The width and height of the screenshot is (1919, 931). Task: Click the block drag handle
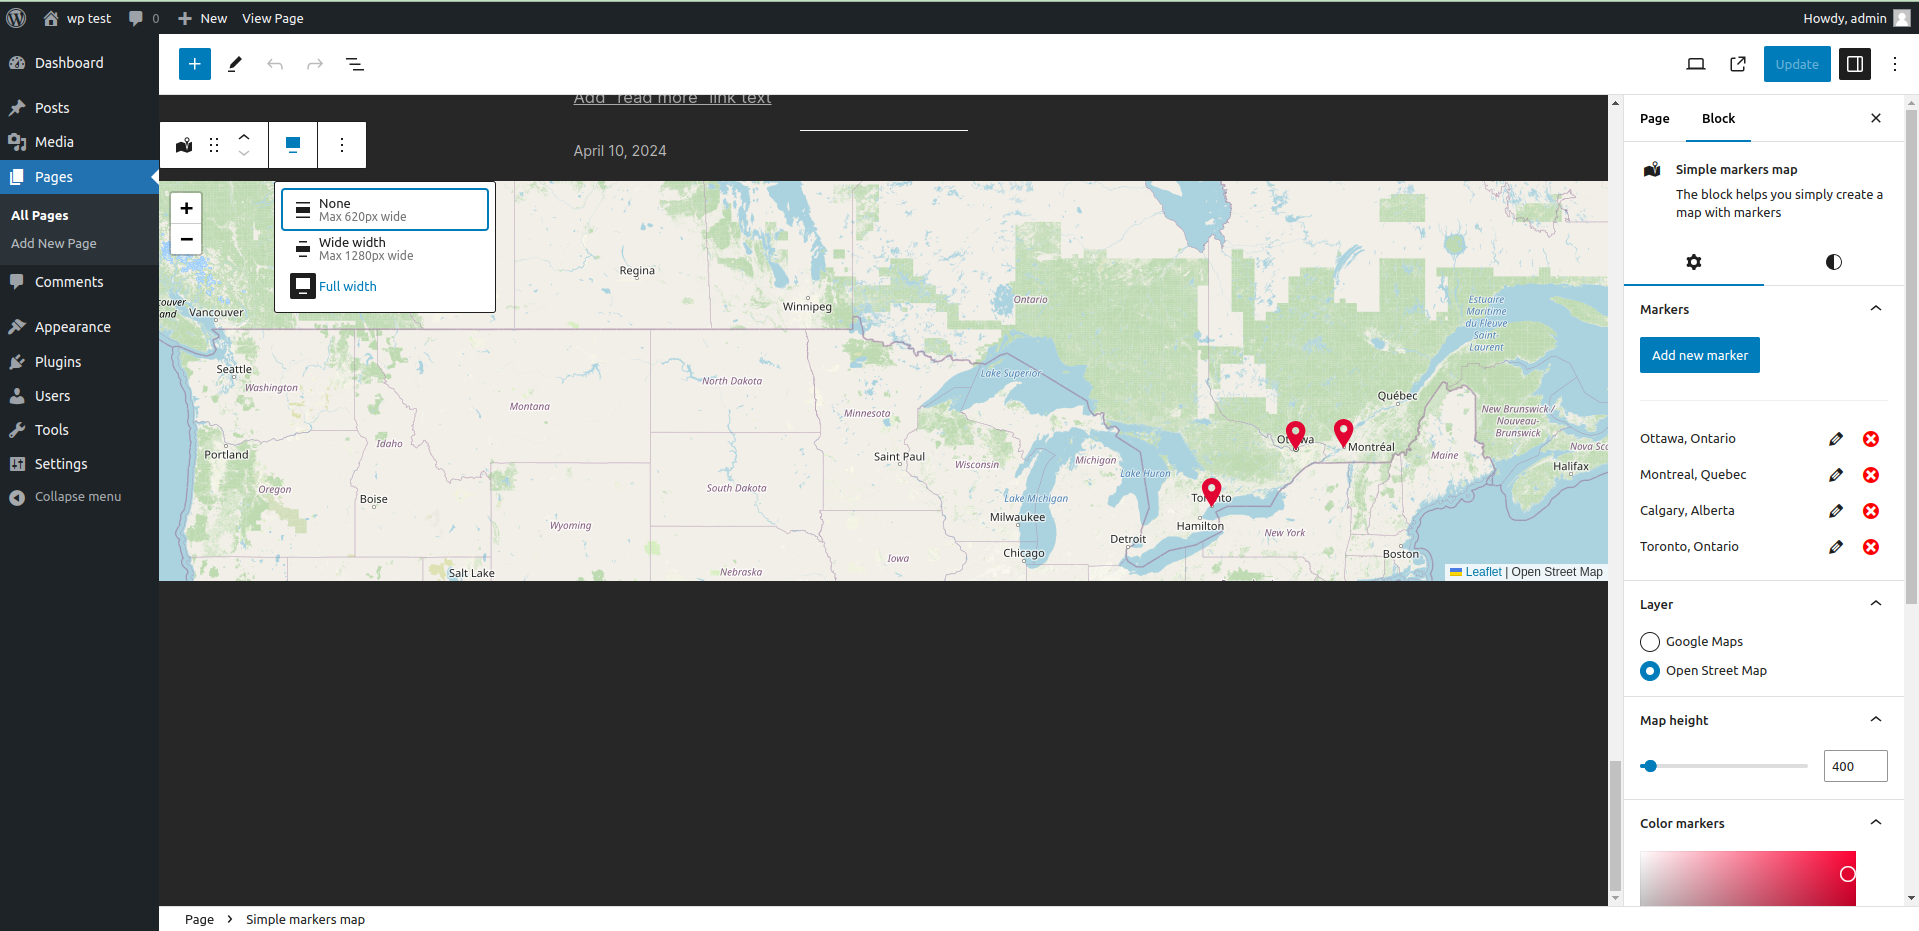(214, 145)
